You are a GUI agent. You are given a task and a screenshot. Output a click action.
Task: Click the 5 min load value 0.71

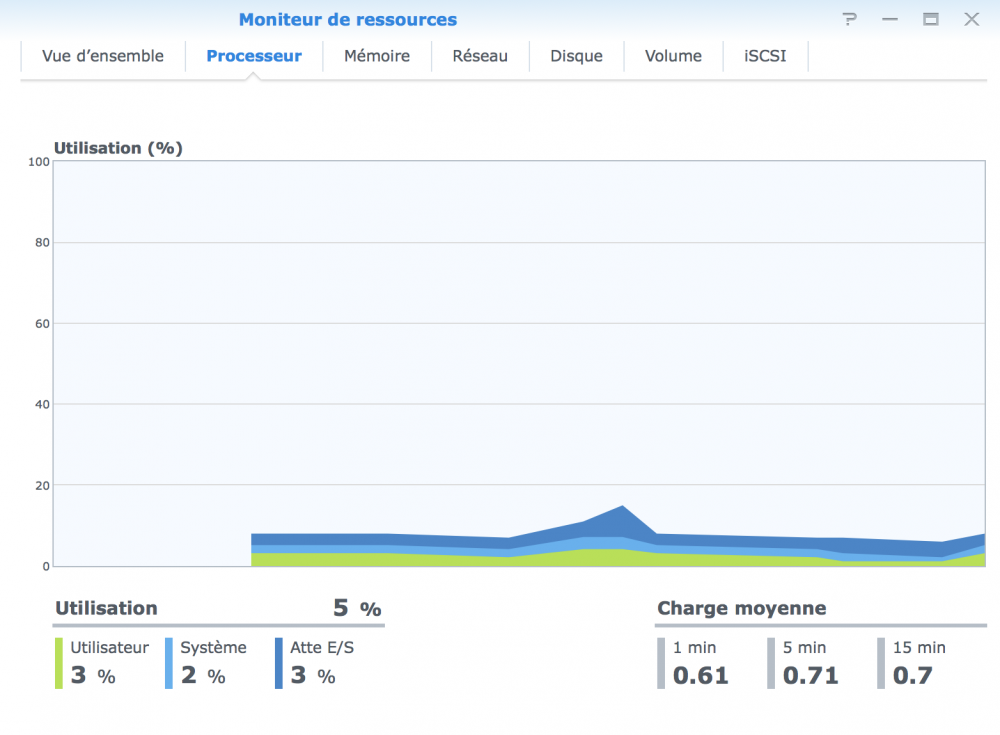tap(811, 675)
